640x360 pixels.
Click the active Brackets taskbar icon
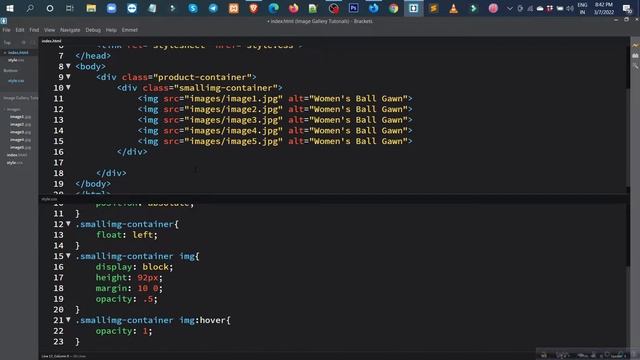(413, 8)
